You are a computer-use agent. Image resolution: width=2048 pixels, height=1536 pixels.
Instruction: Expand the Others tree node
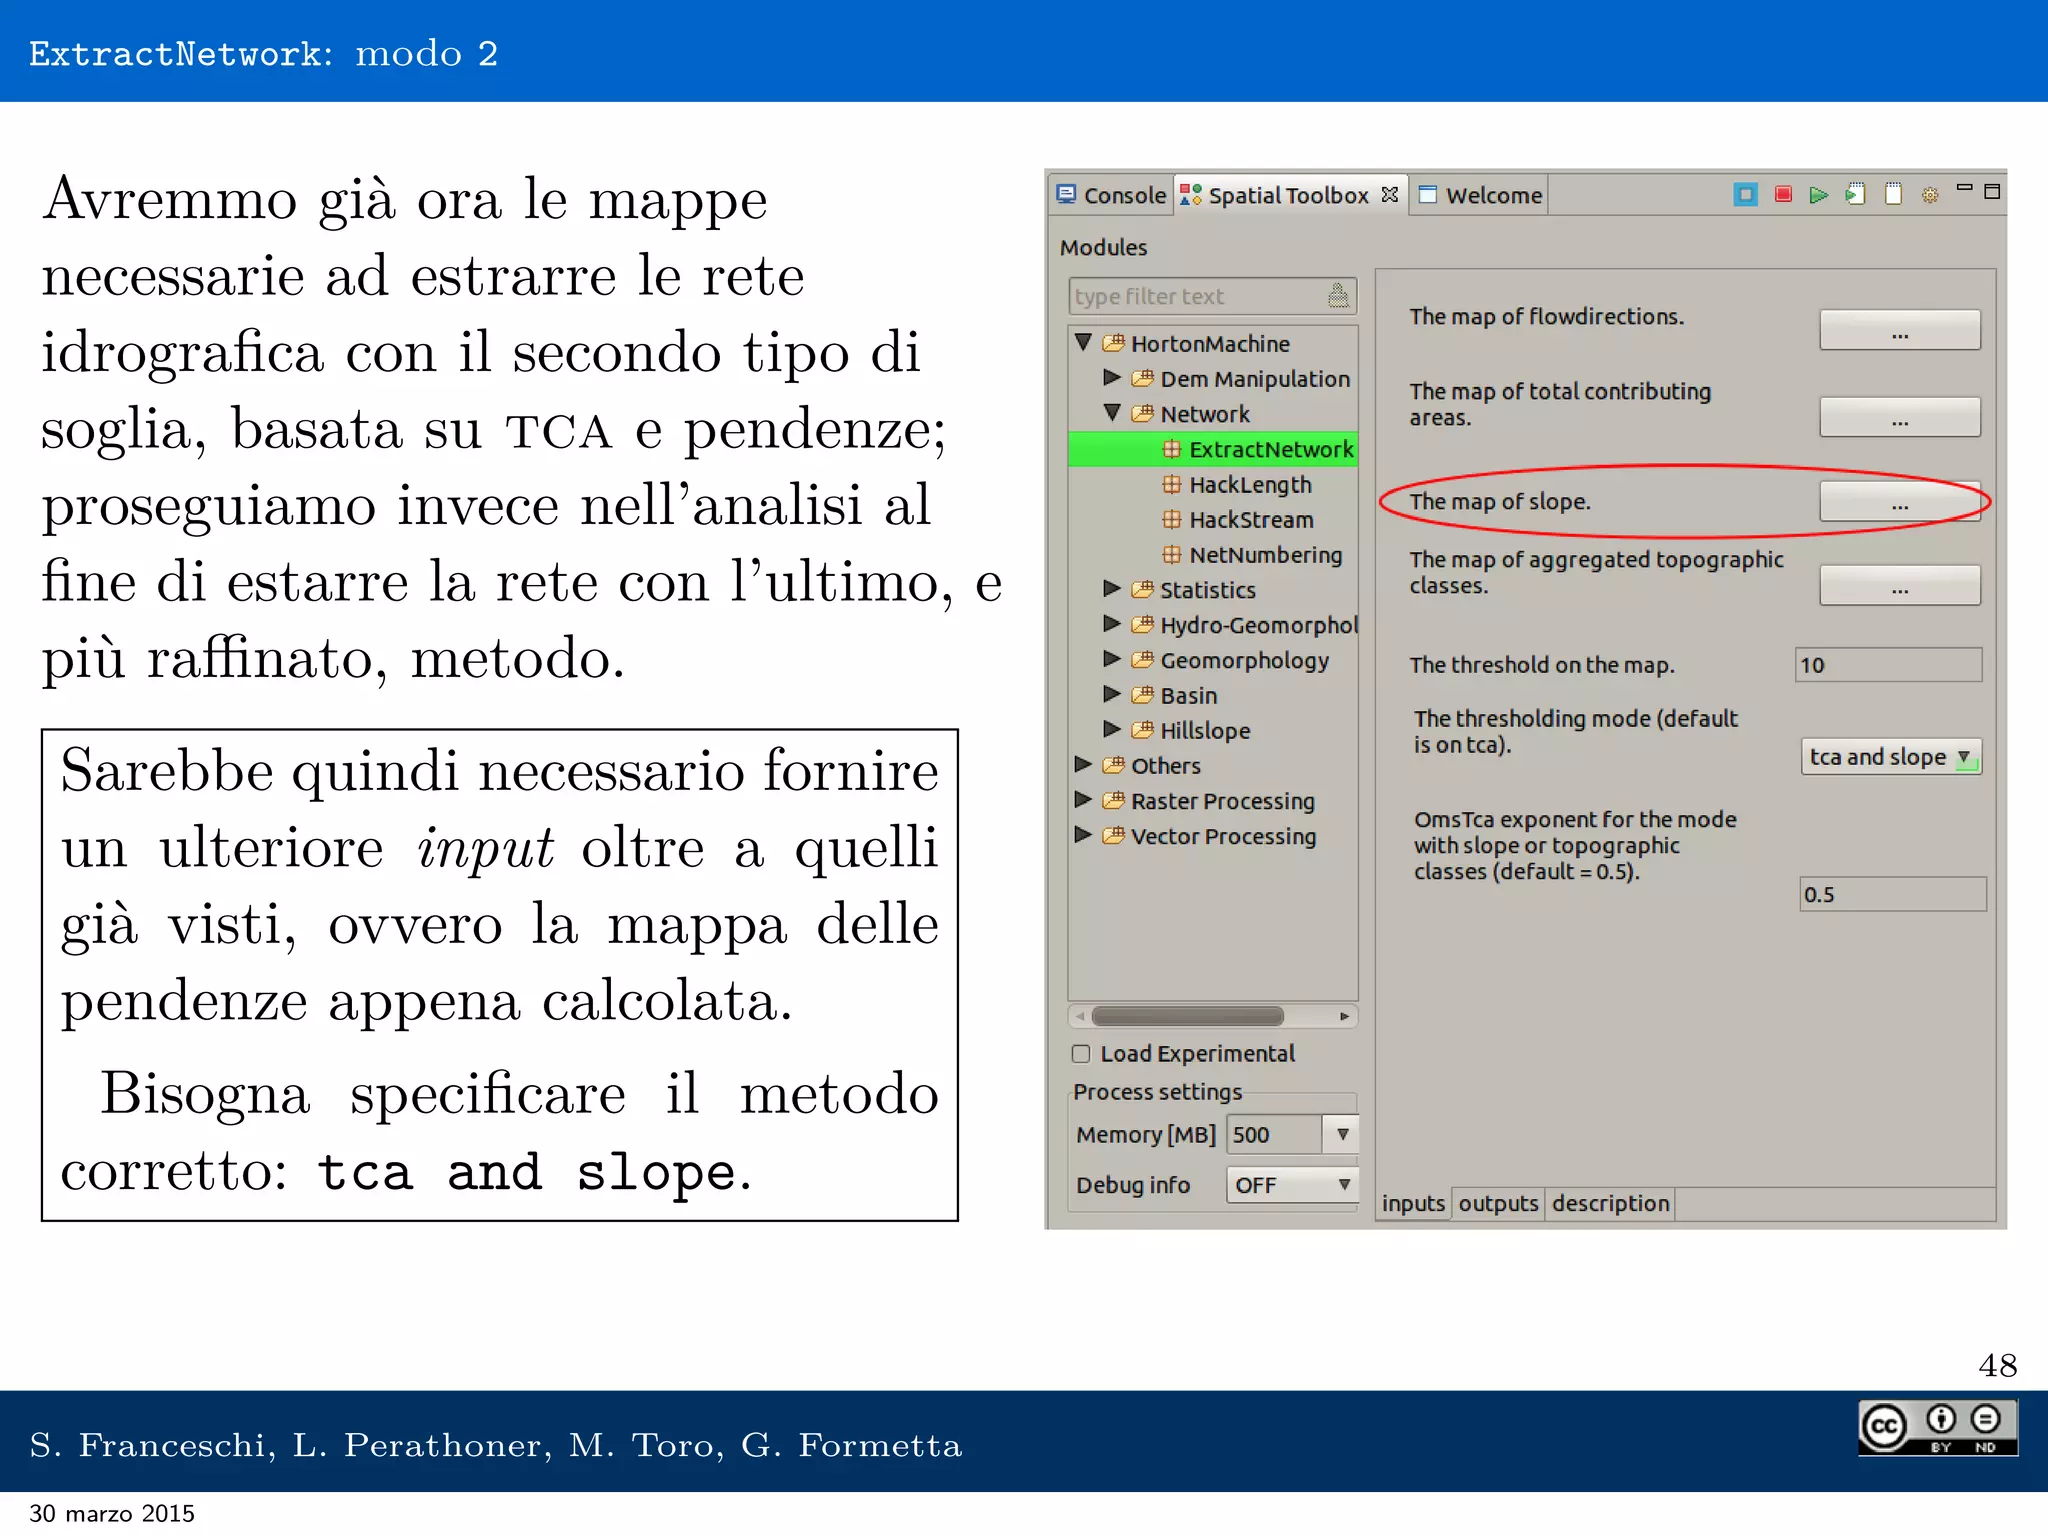coord(1082,764)
